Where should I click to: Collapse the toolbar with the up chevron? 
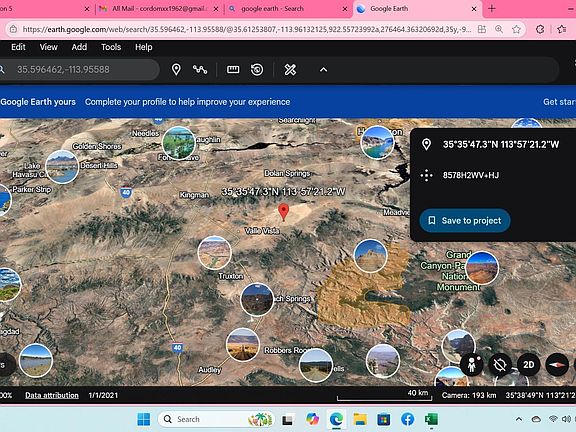pos(323,69)
